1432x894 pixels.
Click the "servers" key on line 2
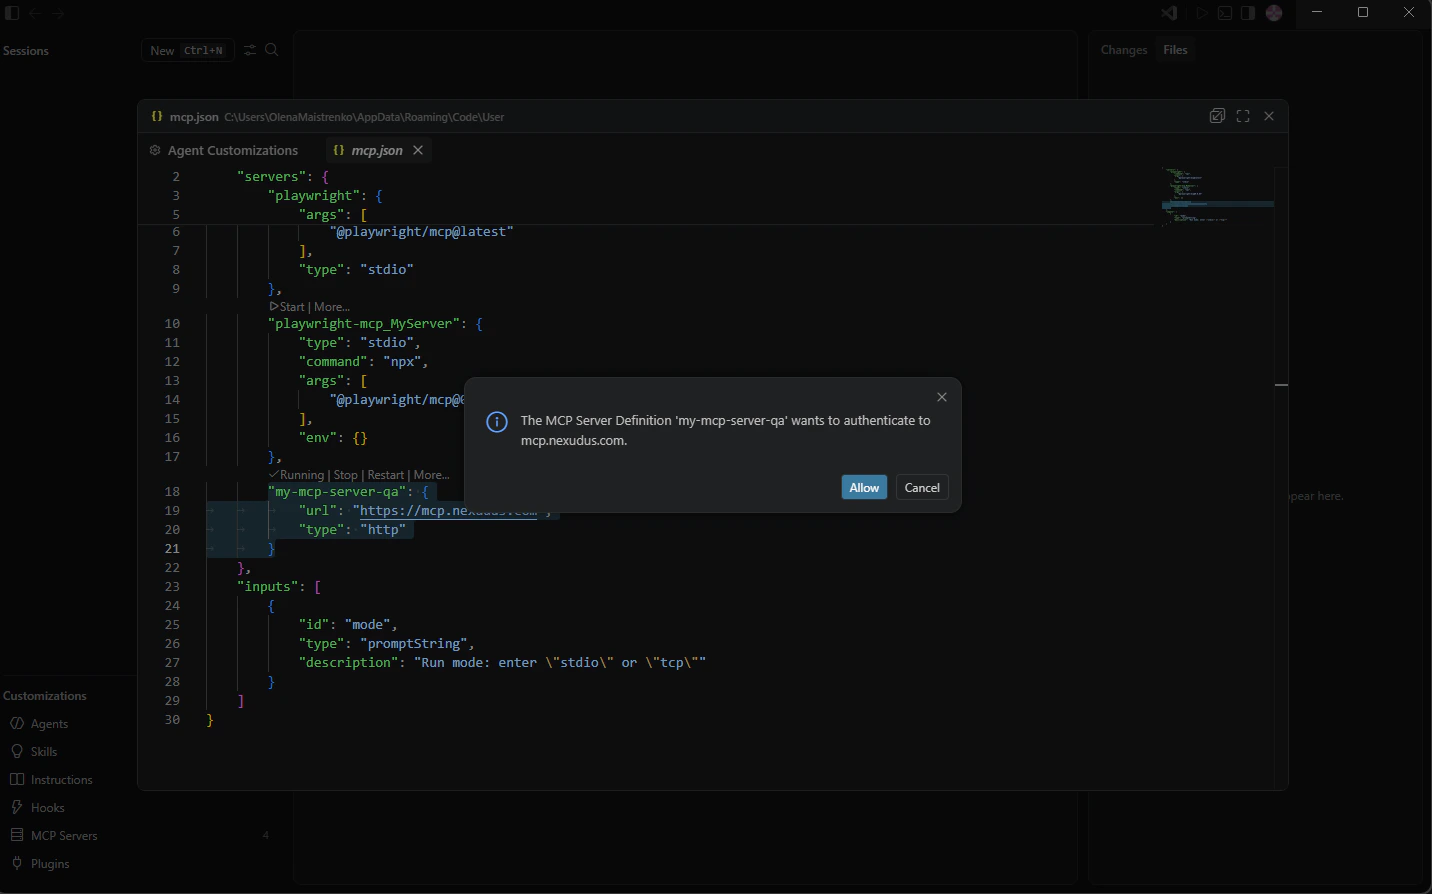pyautogui.click(x=271, y=176)
